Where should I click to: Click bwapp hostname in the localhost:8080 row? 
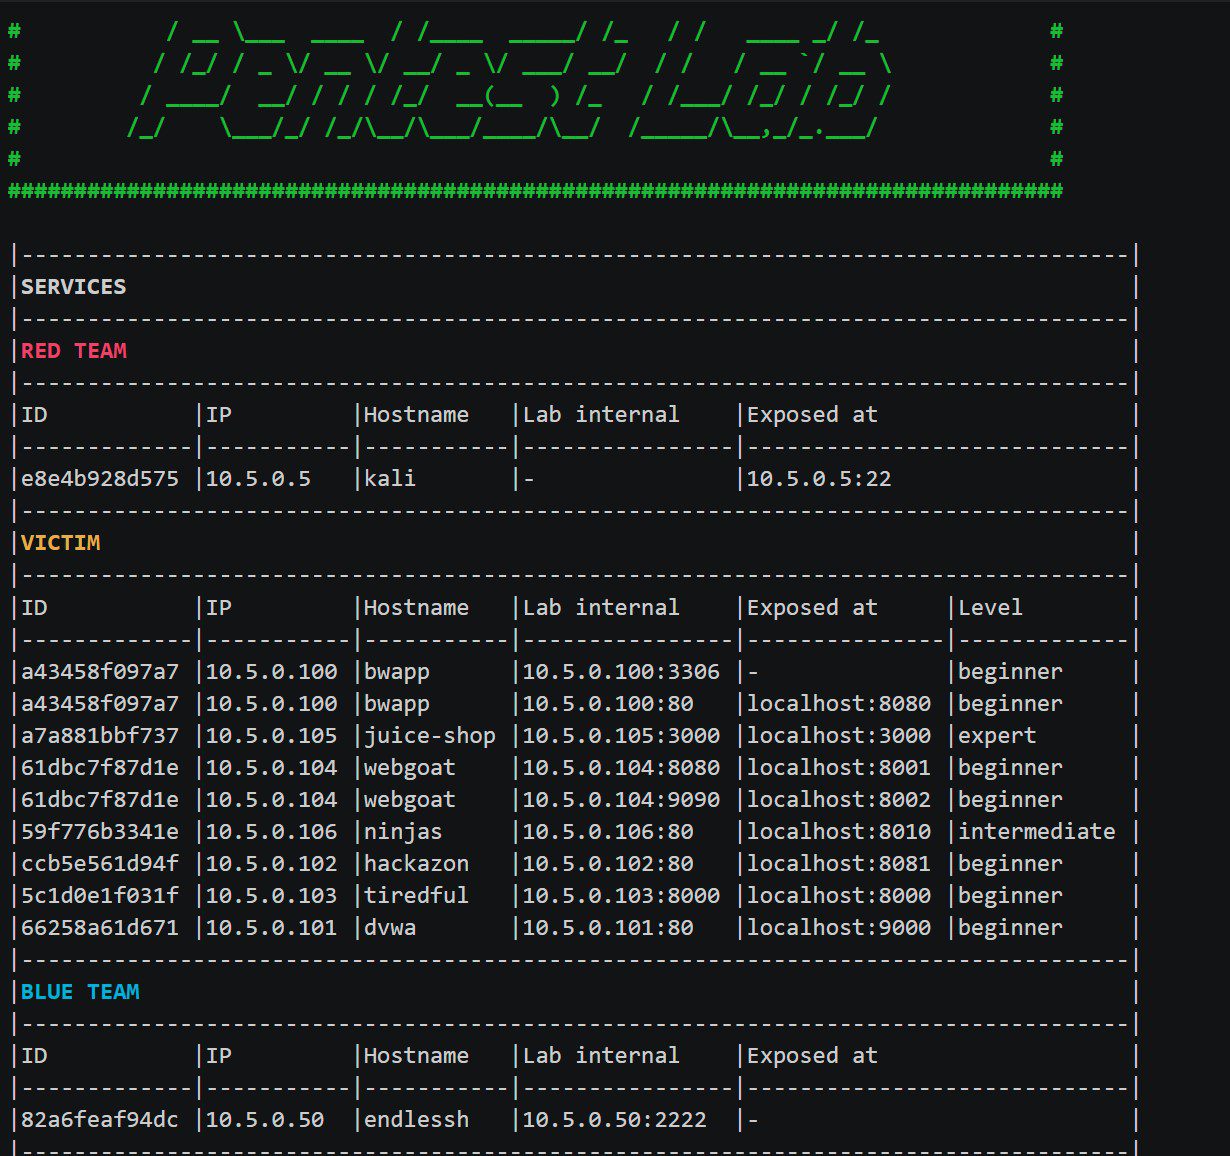(x=397, y=704)
